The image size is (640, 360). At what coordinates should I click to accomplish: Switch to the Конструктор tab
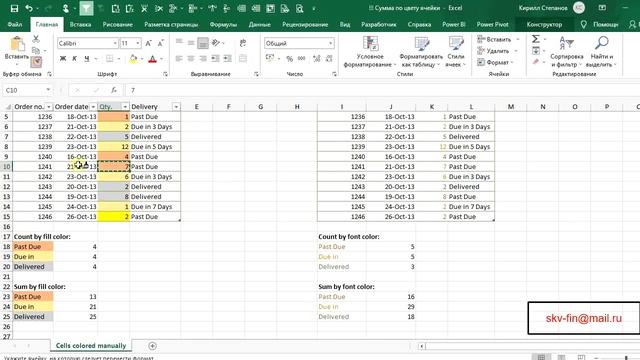tap(544, 24)
